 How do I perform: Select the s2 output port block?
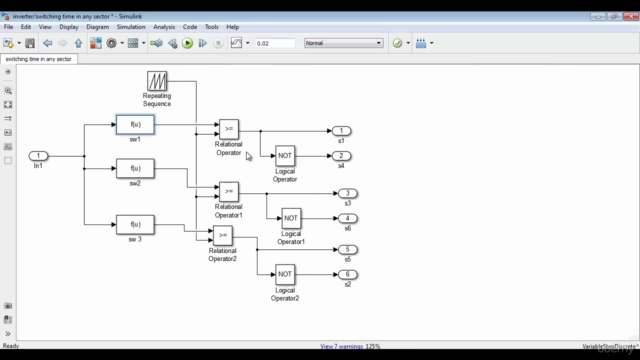(x=348, y=274)
